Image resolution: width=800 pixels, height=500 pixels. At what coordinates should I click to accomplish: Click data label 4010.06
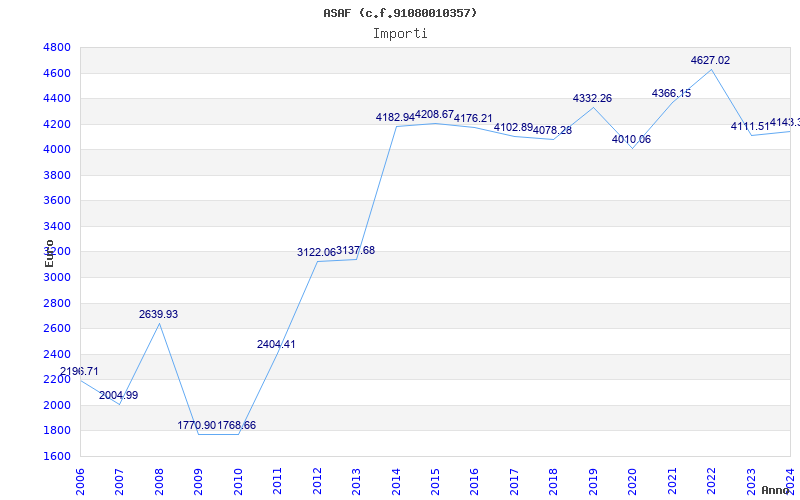tap(632, 139)
